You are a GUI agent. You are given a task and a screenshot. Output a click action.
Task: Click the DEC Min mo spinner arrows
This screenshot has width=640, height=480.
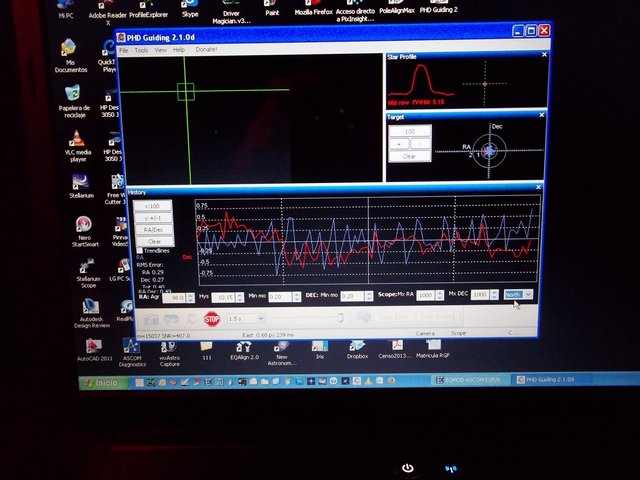(369, 296)
